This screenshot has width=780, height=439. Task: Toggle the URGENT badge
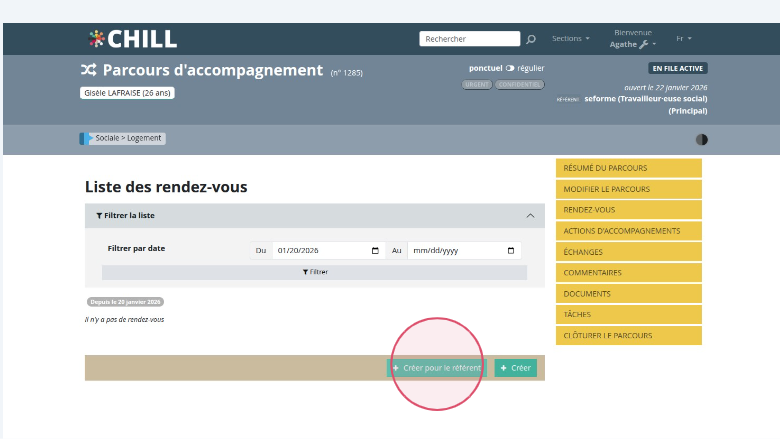point(476,84)
